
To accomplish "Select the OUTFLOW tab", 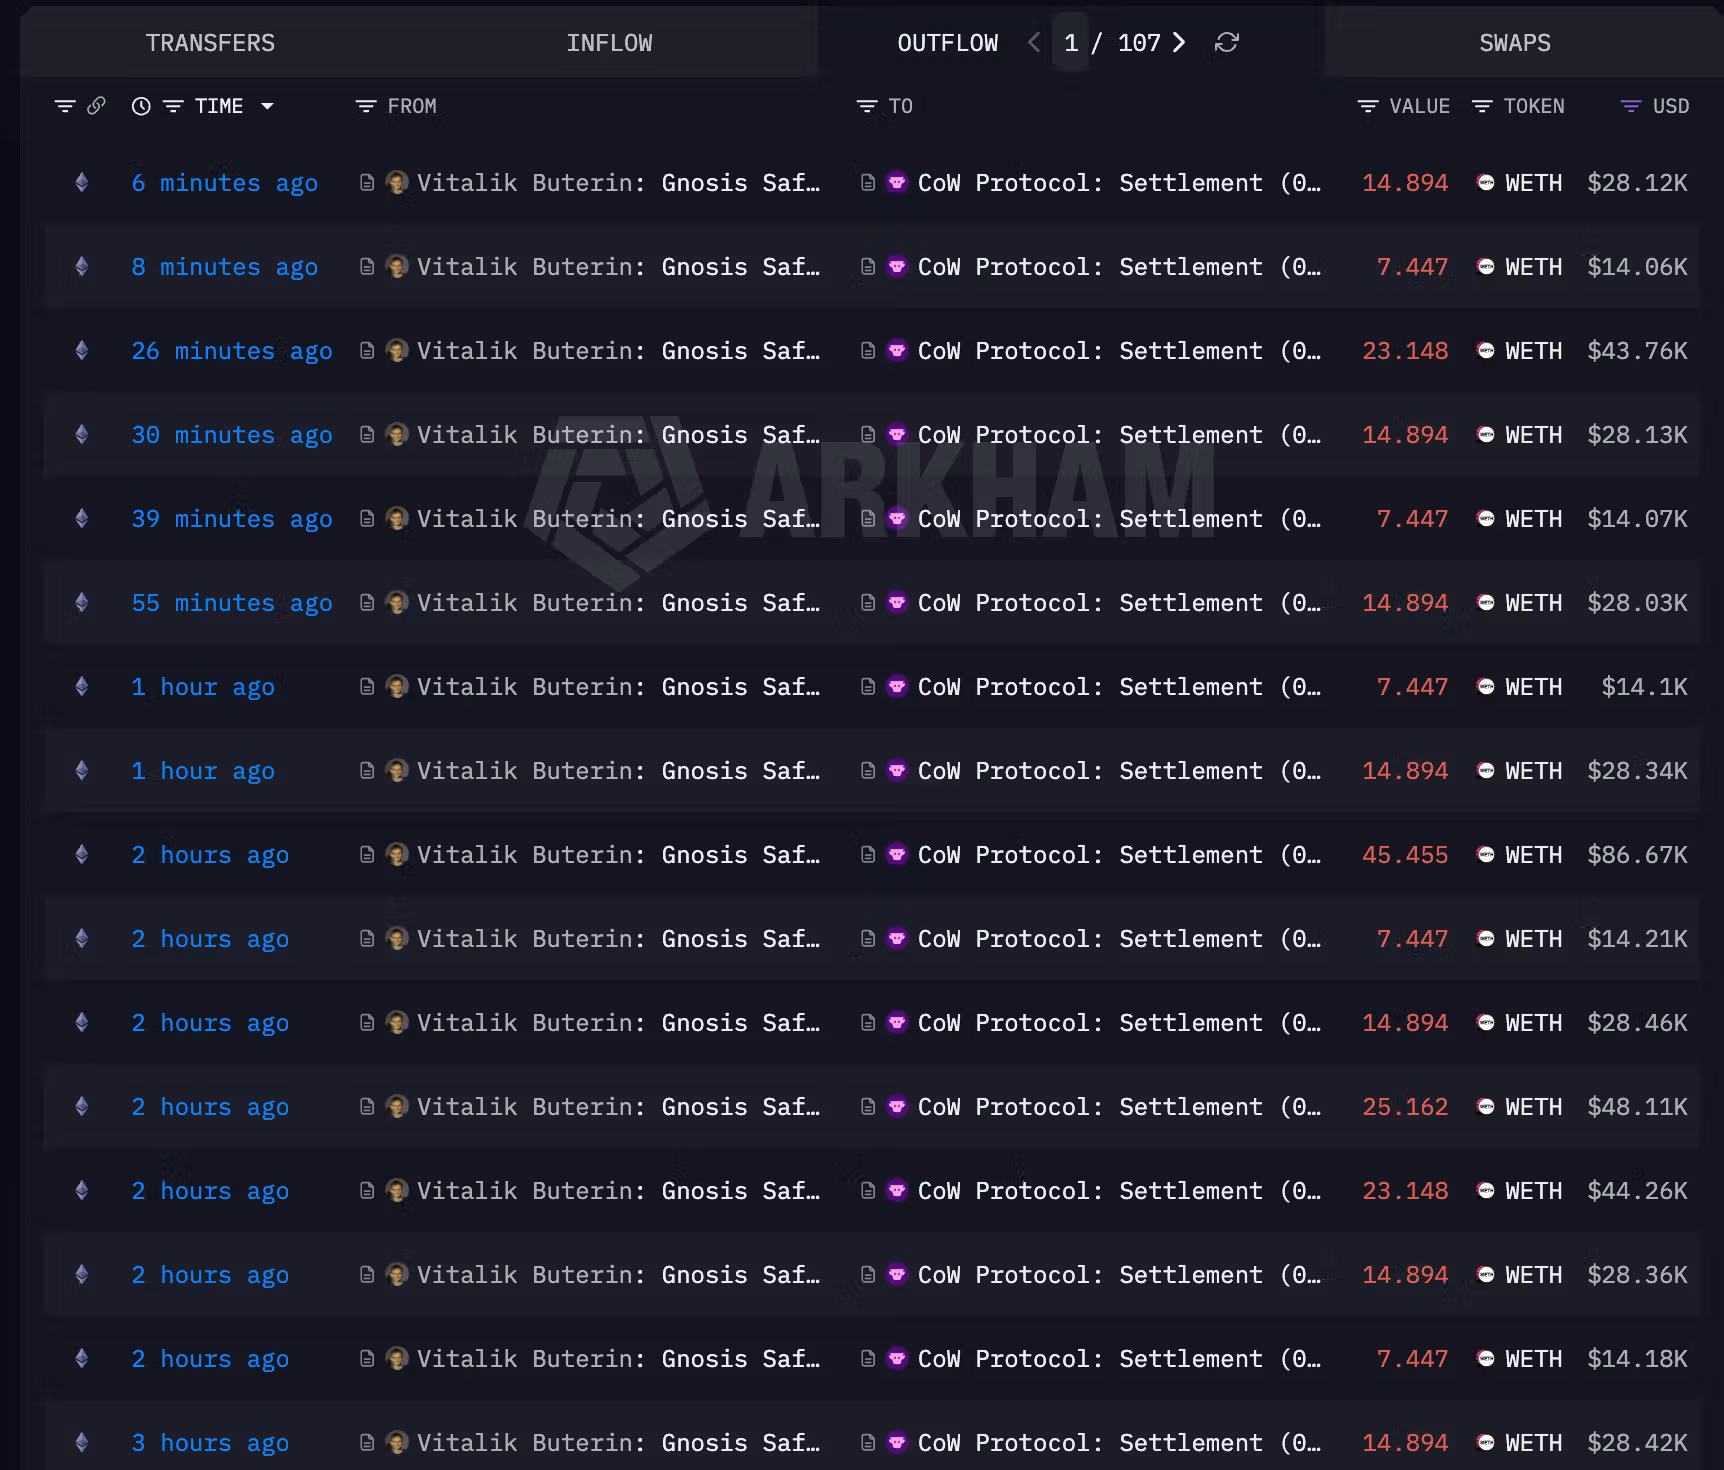I will click(x=947, y=43).
